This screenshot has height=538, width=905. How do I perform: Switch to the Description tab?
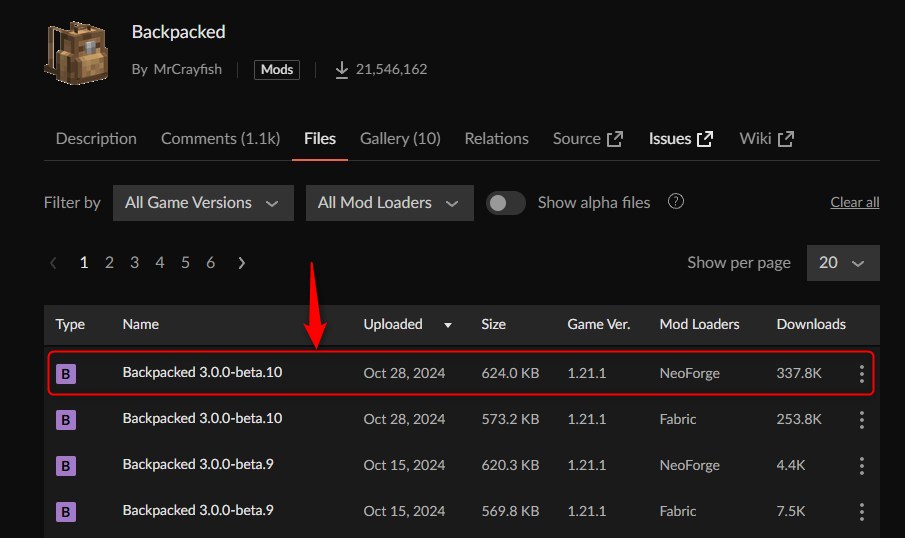tap(96, 139)
